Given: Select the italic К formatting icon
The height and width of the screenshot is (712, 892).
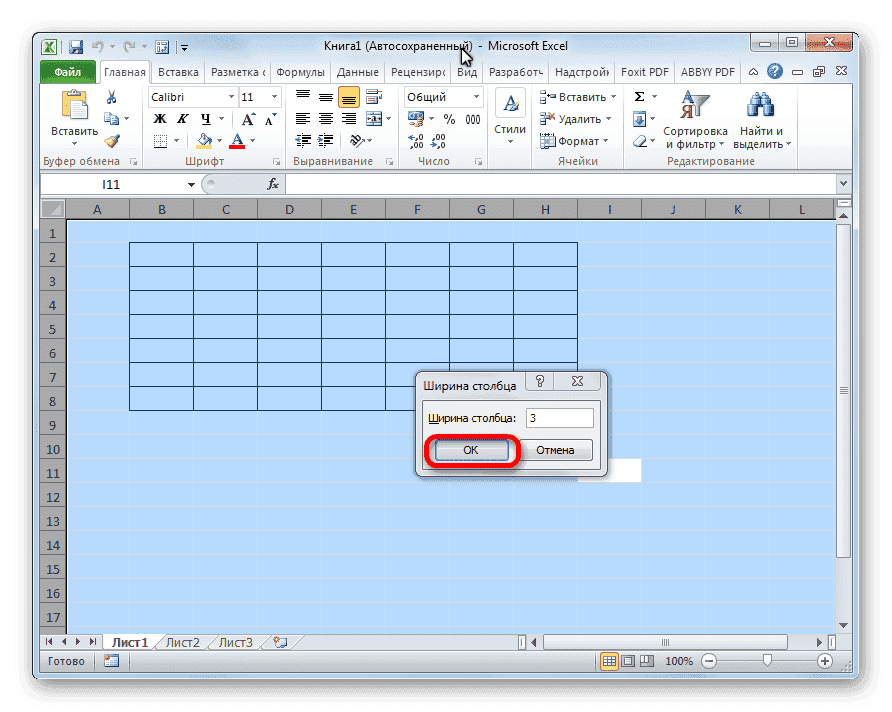Looking at the screenshot, I should tap(183, 118).
